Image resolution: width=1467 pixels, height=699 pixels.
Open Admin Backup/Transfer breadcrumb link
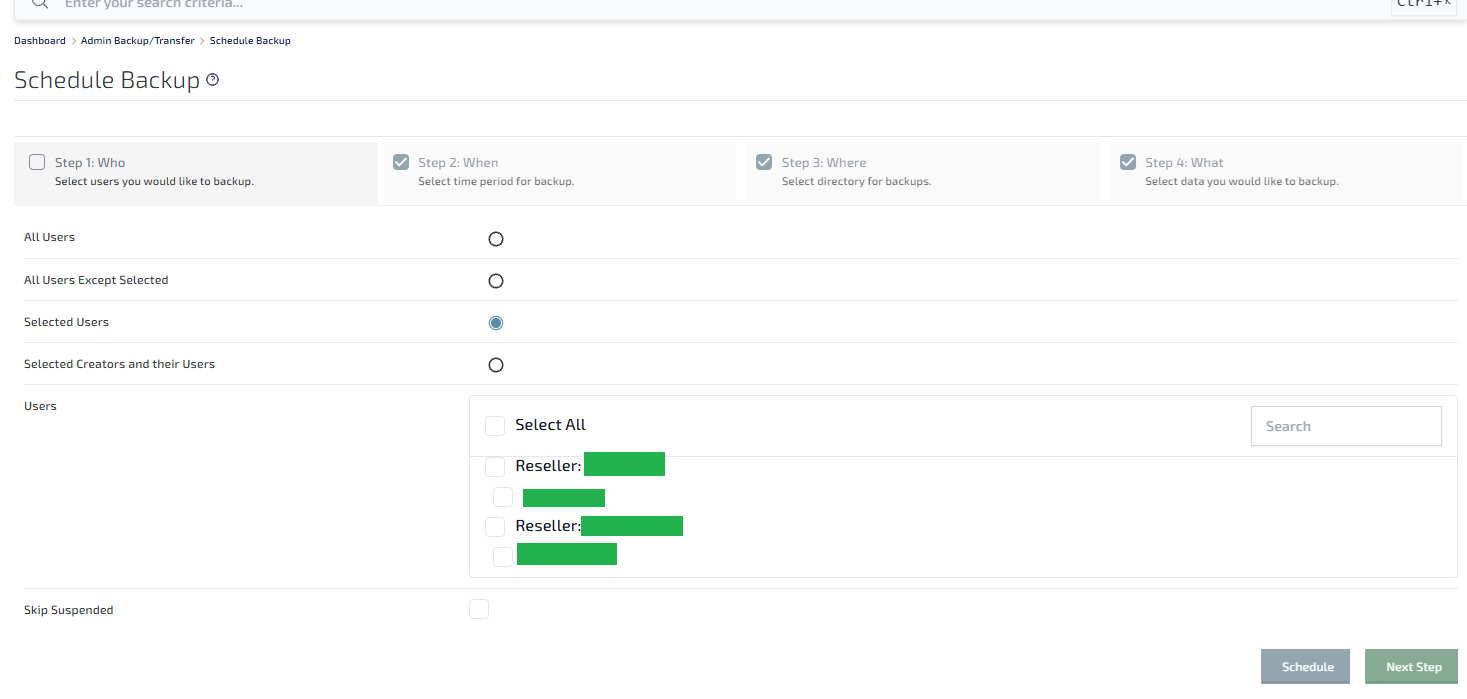coord(138,41)
